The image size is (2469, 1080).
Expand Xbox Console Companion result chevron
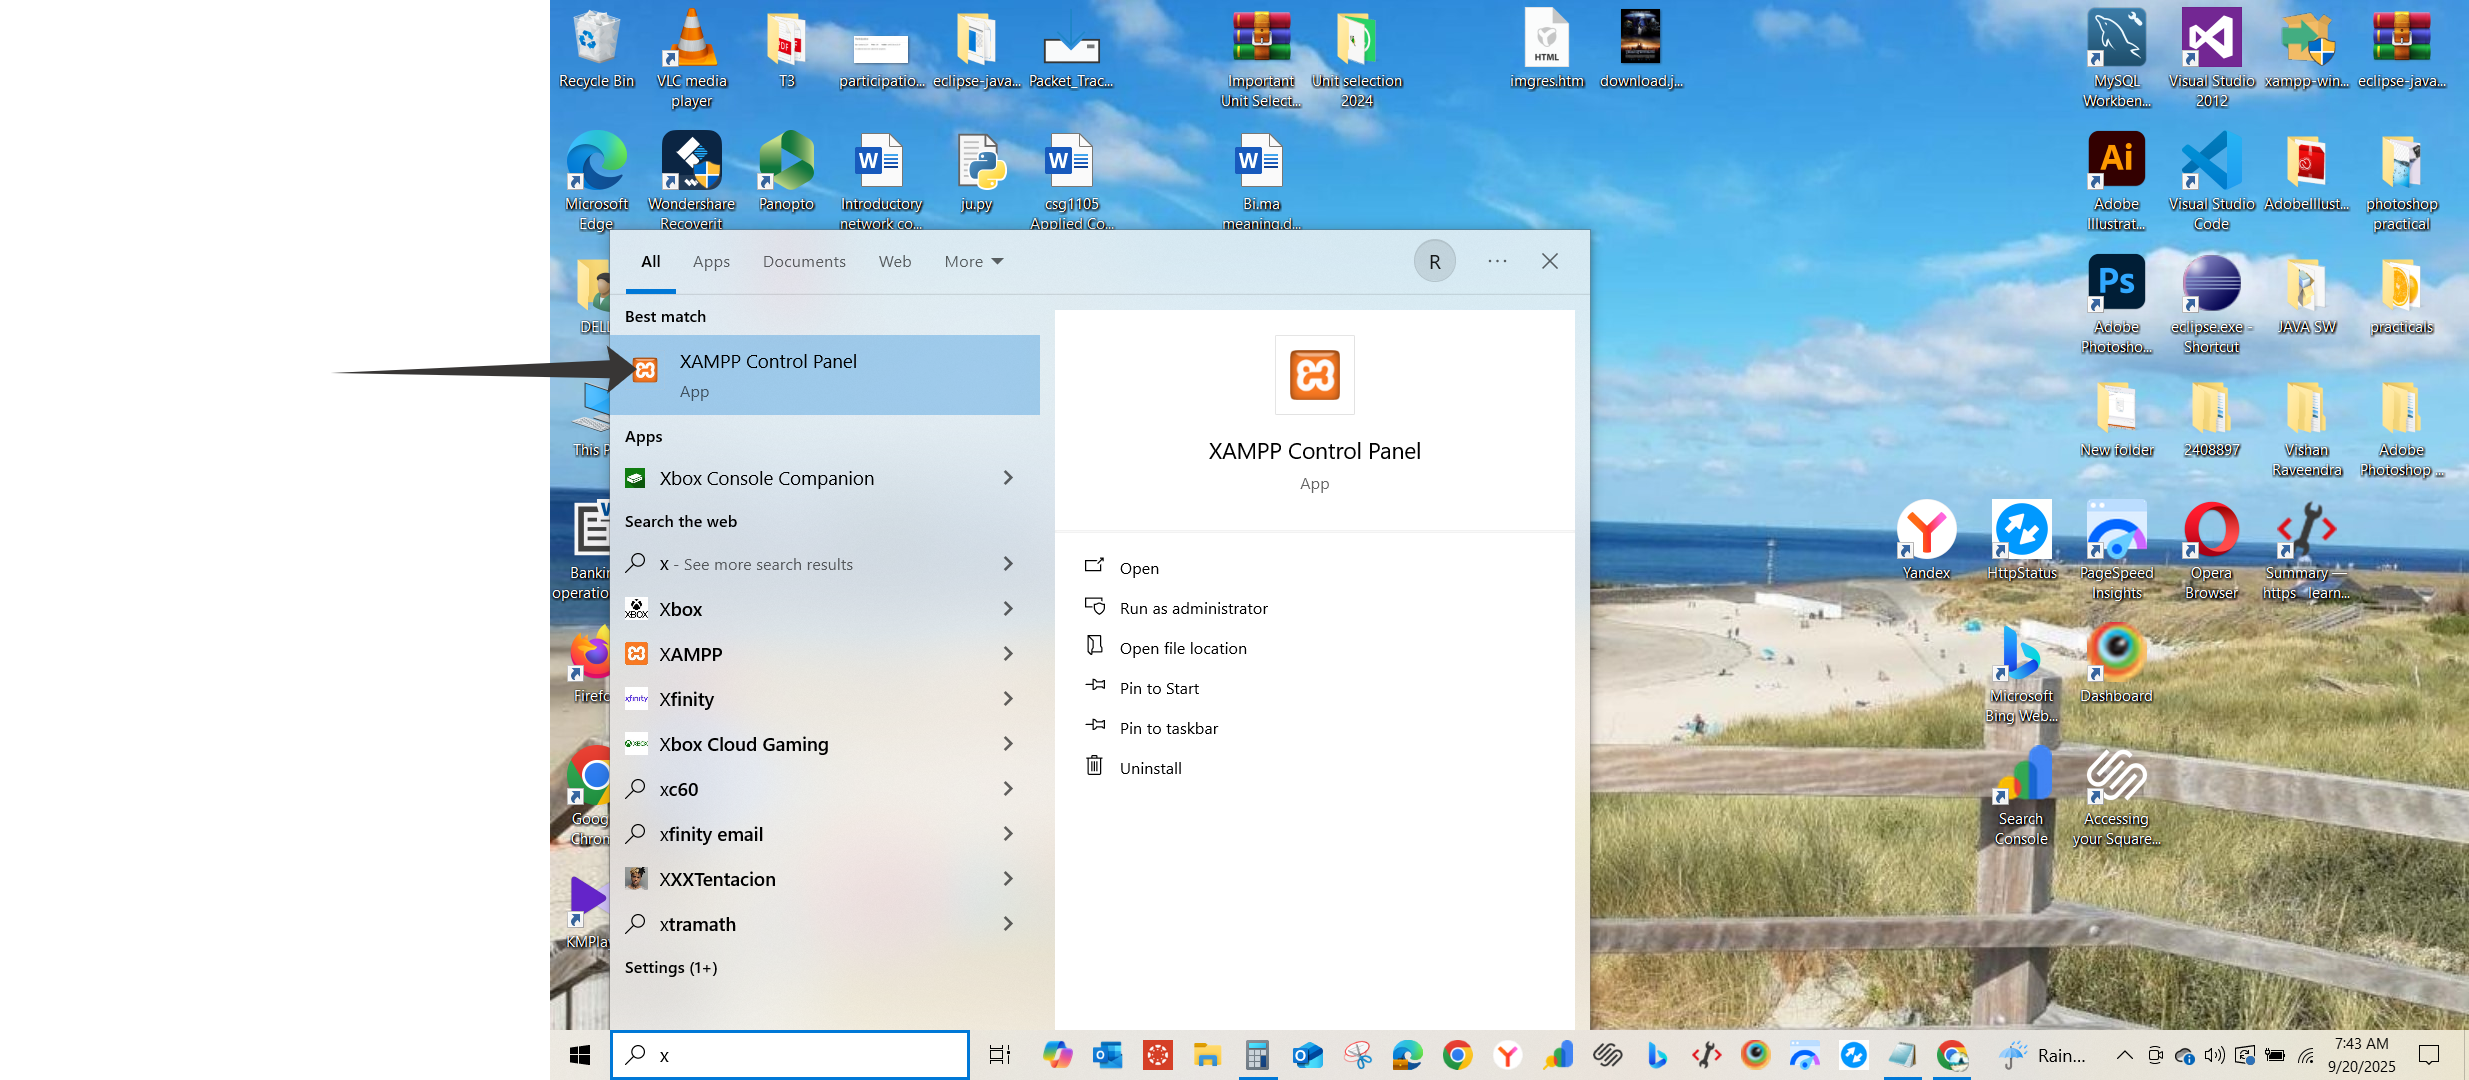click(1008, 478)
